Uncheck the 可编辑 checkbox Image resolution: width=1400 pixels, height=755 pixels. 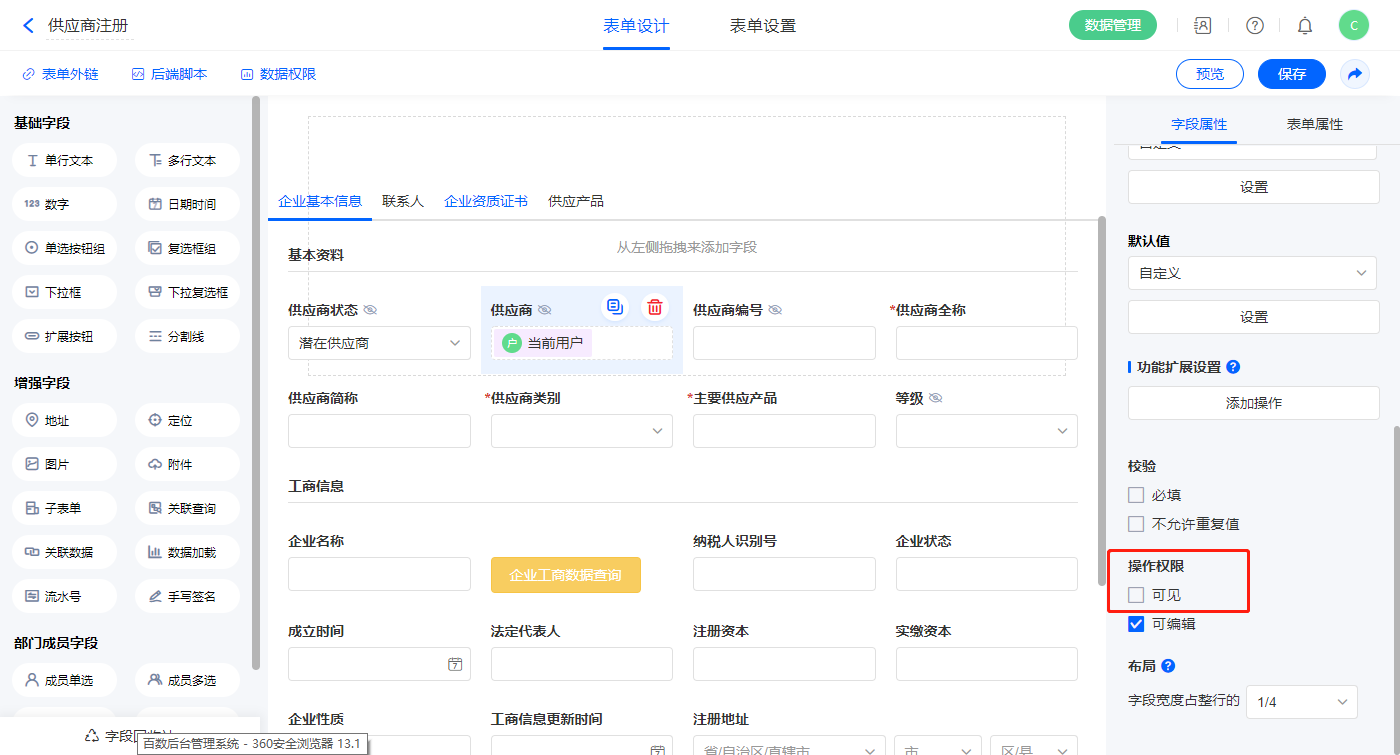[x=1136, y=624]
